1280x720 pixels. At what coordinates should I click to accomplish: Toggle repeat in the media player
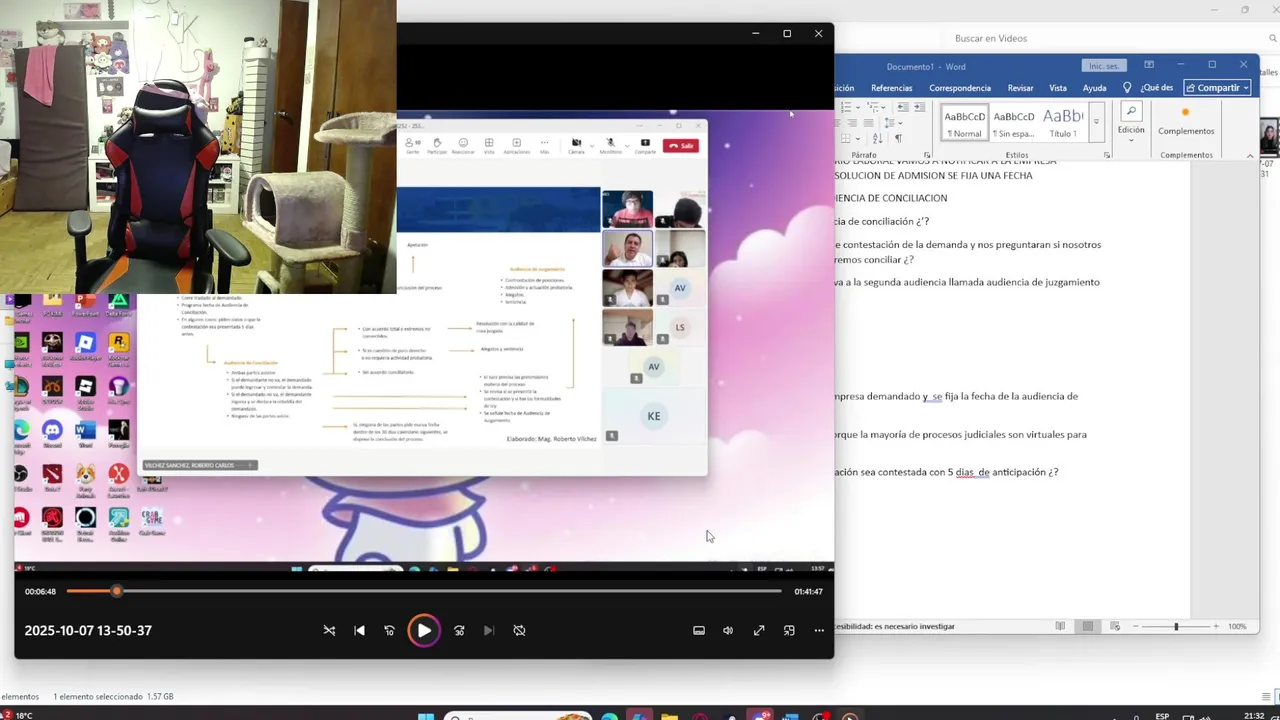pyautogui.click(x=519, y=631)
